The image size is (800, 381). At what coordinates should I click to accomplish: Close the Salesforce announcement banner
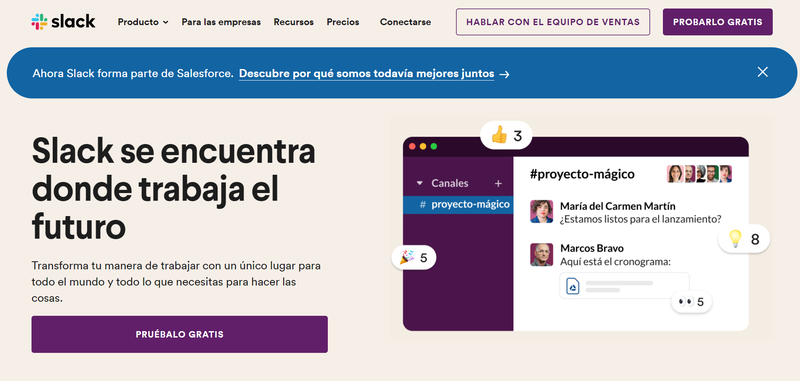click(762, 72)
